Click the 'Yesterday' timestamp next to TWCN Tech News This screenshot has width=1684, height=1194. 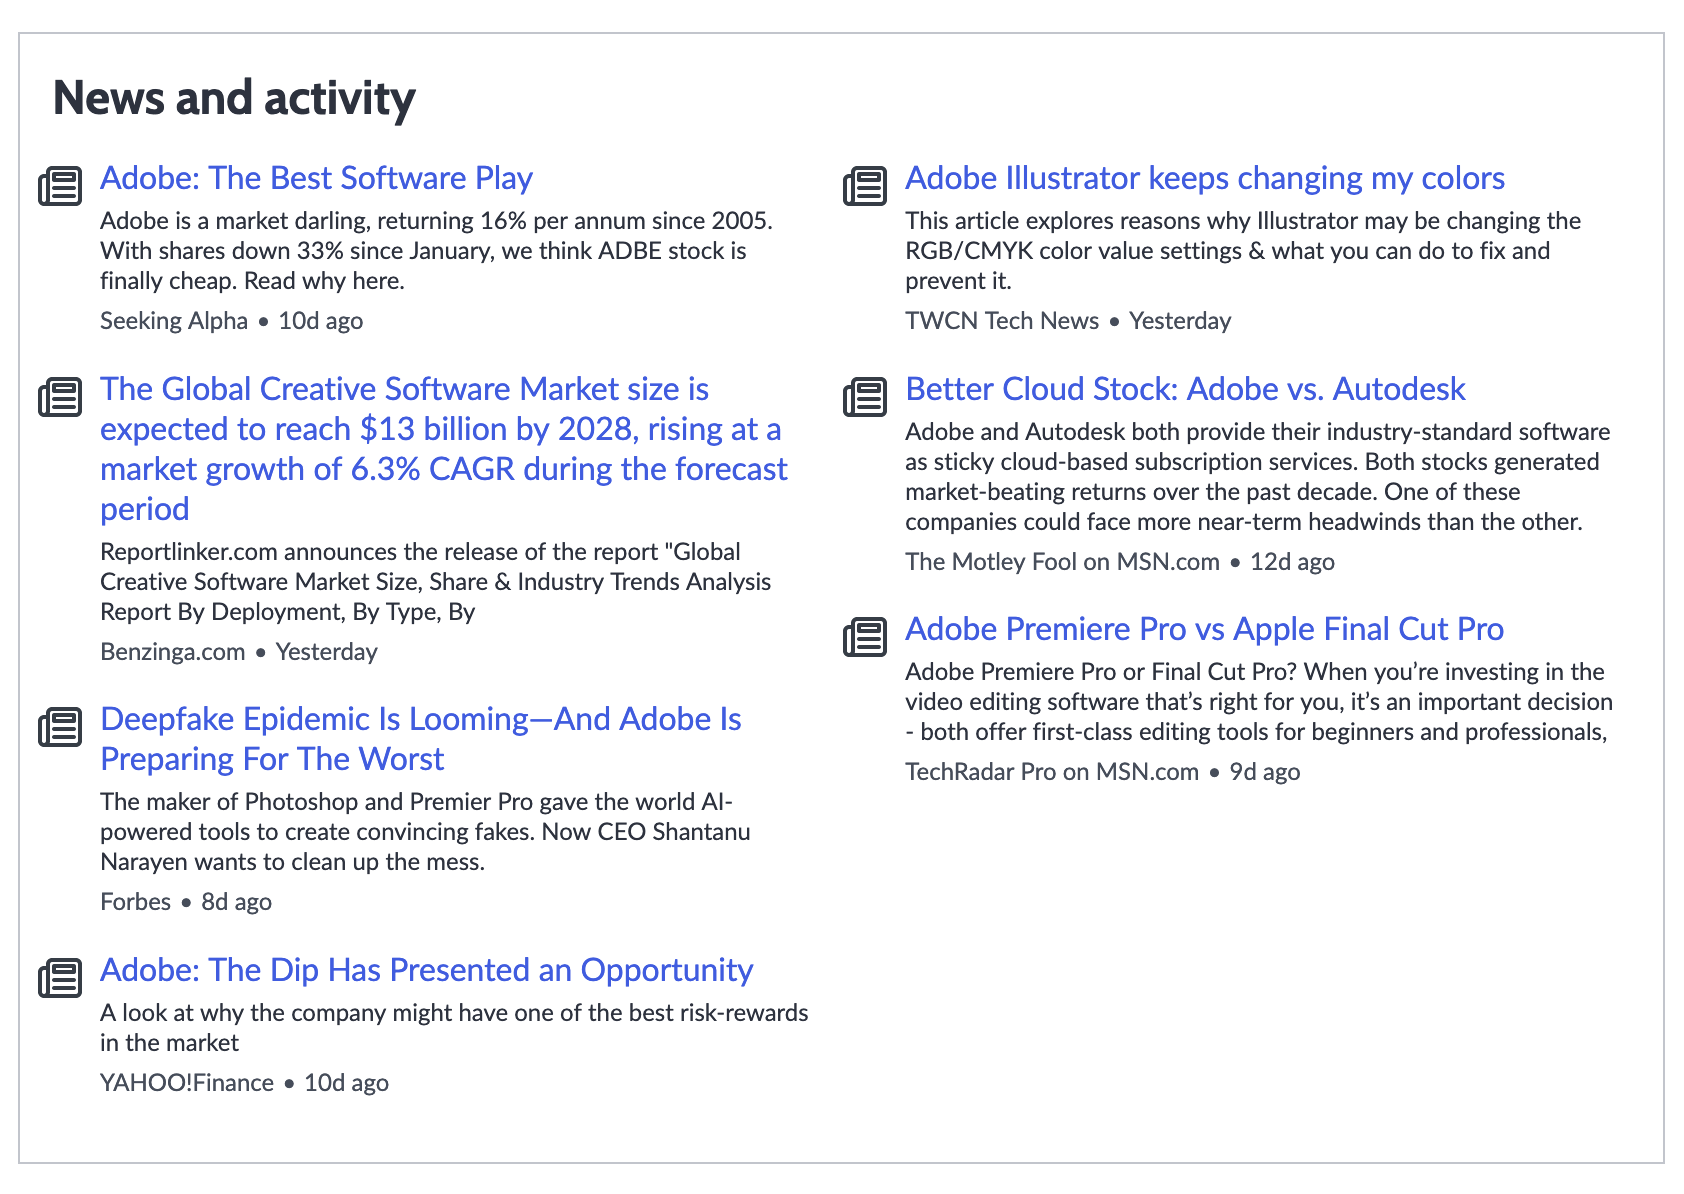click(x=1180, y=321)
